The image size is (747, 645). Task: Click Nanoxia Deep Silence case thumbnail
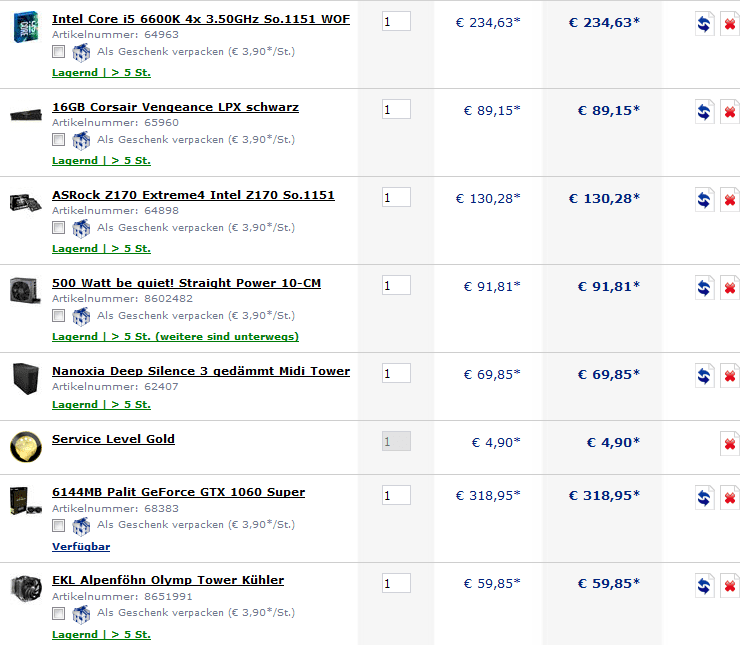point(26,379)
